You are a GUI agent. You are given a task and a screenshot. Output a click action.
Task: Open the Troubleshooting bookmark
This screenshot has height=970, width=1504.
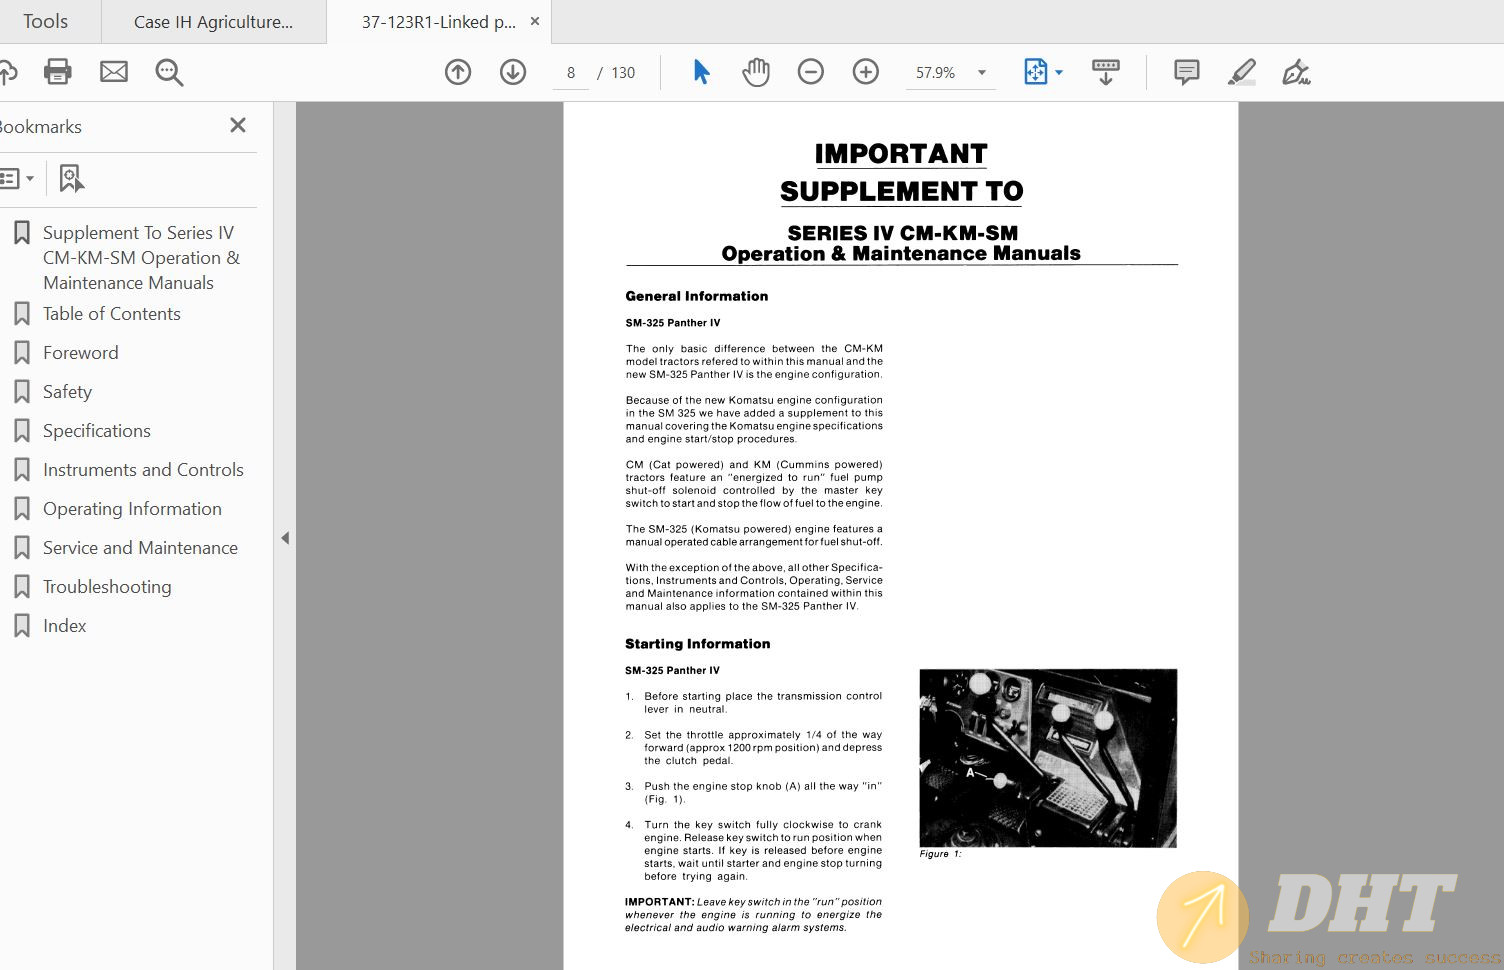[x=107, y=587]
